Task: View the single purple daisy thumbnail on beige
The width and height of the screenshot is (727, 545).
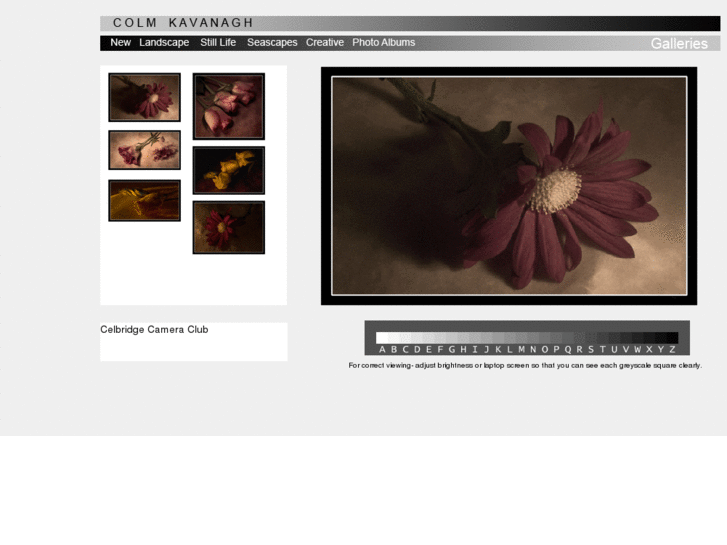Action: point(145,97)
